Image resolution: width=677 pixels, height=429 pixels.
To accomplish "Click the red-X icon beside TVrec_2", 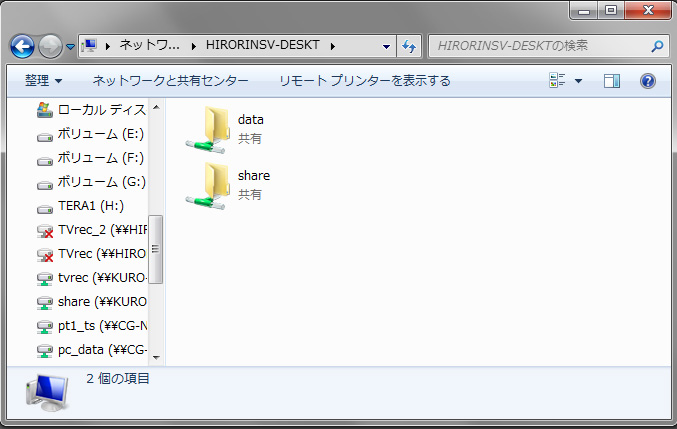I will (x=45, y=231).
